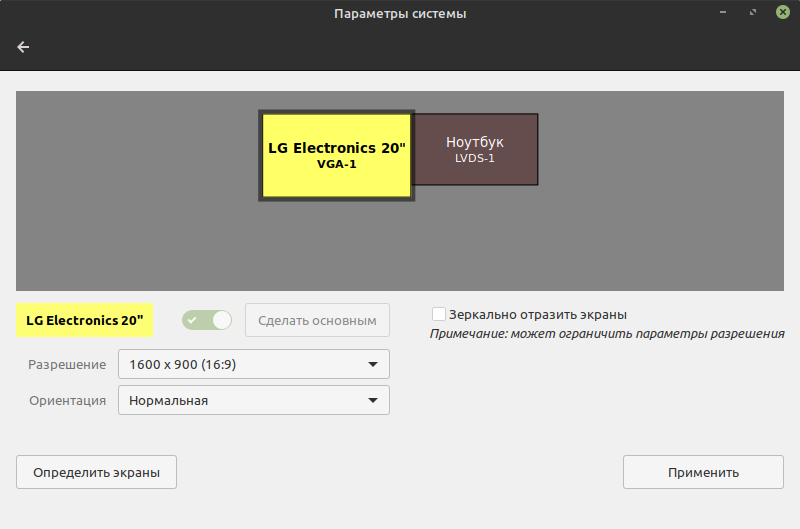Maximize the Параметры системы window
The width and height of the screenshot is (800, 529).
[x=753, y=12]
